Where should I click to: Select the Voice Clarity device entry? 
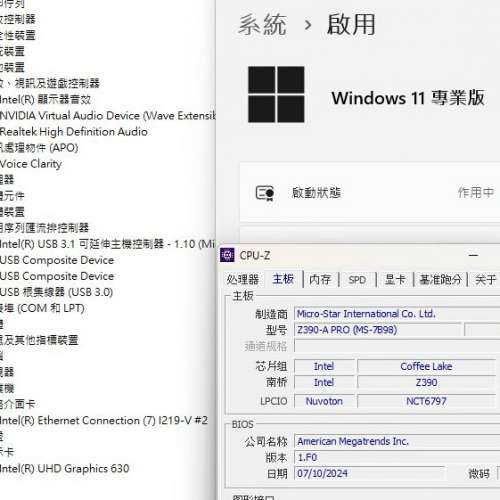pyautogui.click(x=31, y=164)
